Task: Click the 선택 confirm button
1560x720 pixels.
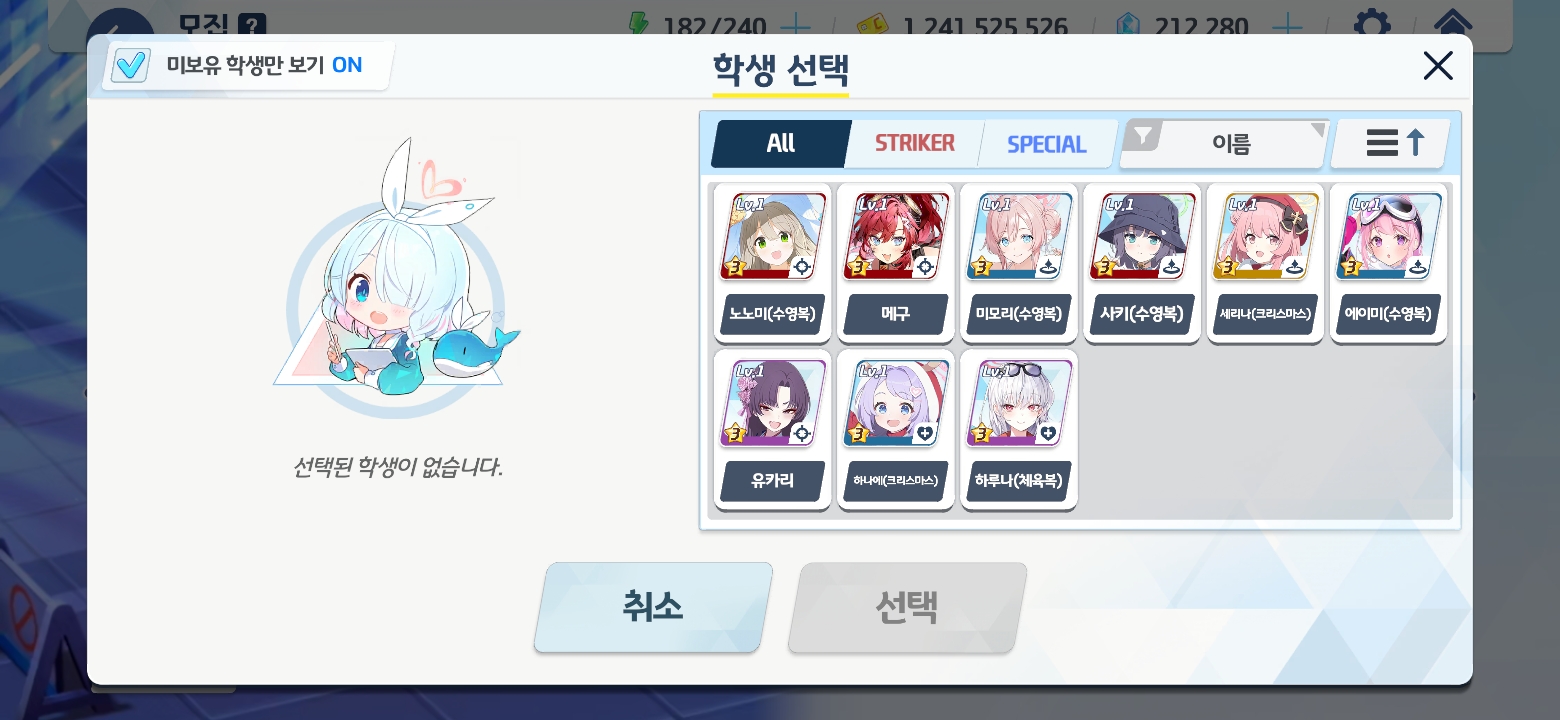Action: (x=907, y=607)
